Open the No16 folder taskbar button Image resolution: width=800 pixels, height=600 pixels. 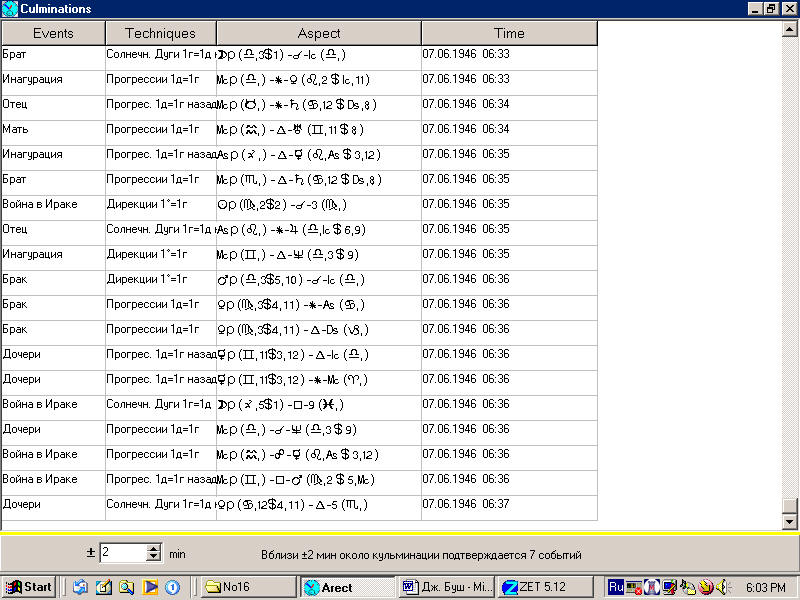click(x=246, y=587)
